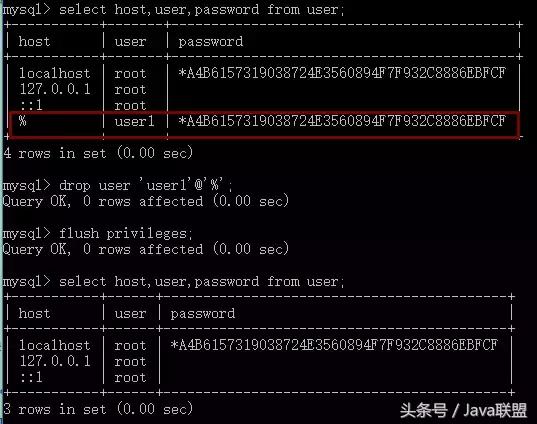This screenshot has width=537, height=424.
Task: Click the host column header in the first table
Action: click(x=34, y=41)
